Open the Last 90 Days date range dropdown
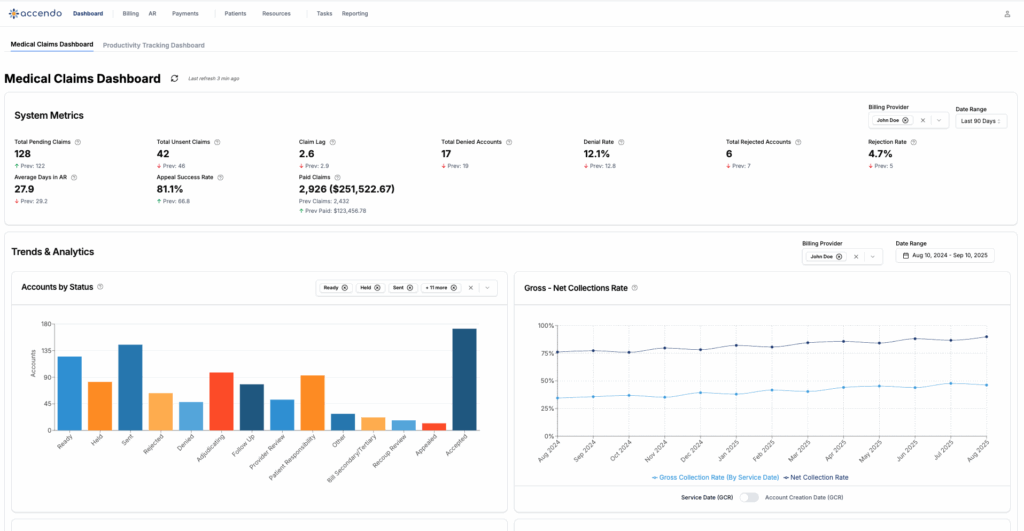1024x531 pixels. tap(980, 121)
